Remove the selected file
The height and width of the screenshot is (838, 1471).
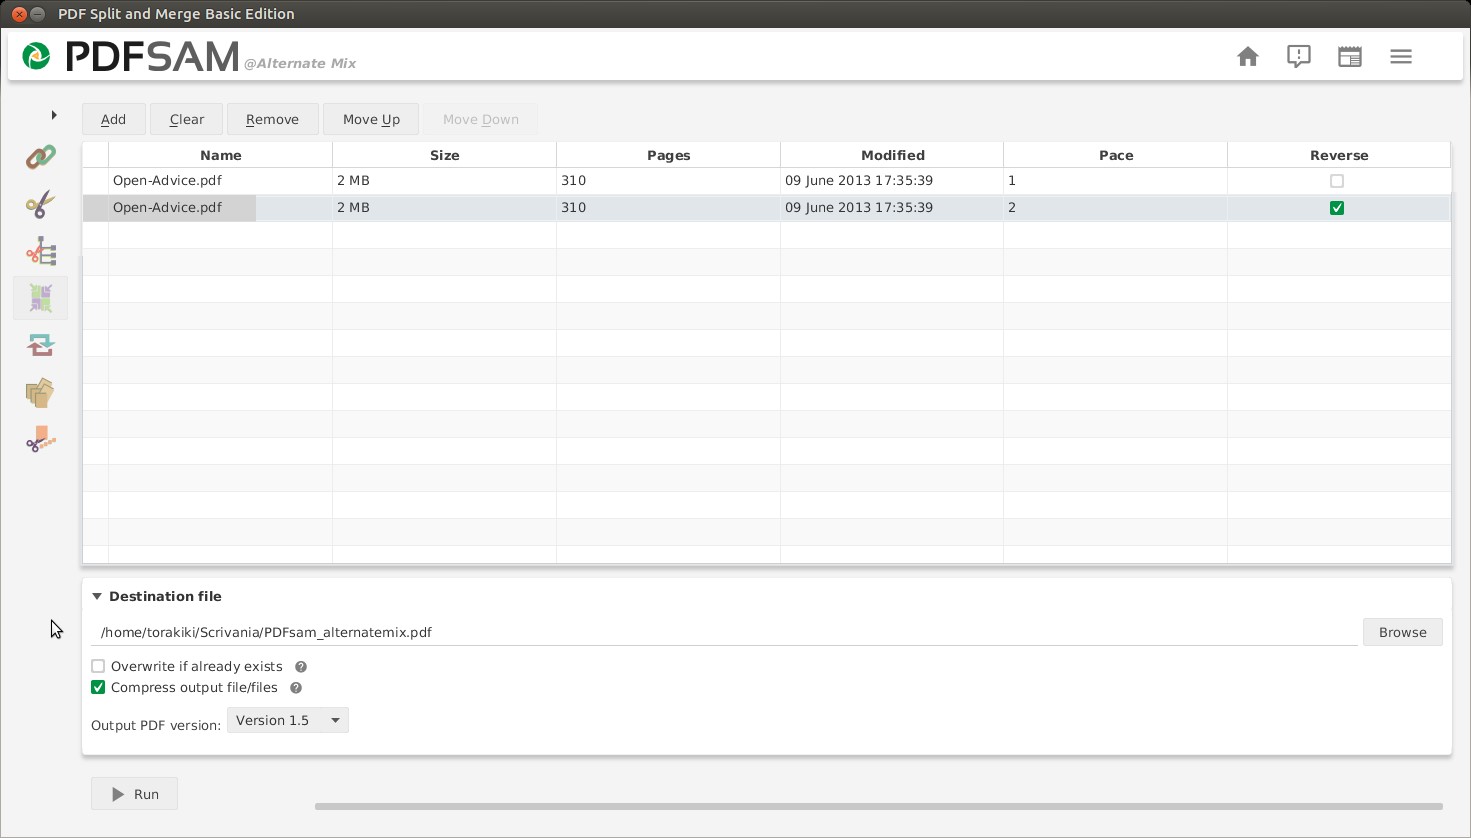273,119
